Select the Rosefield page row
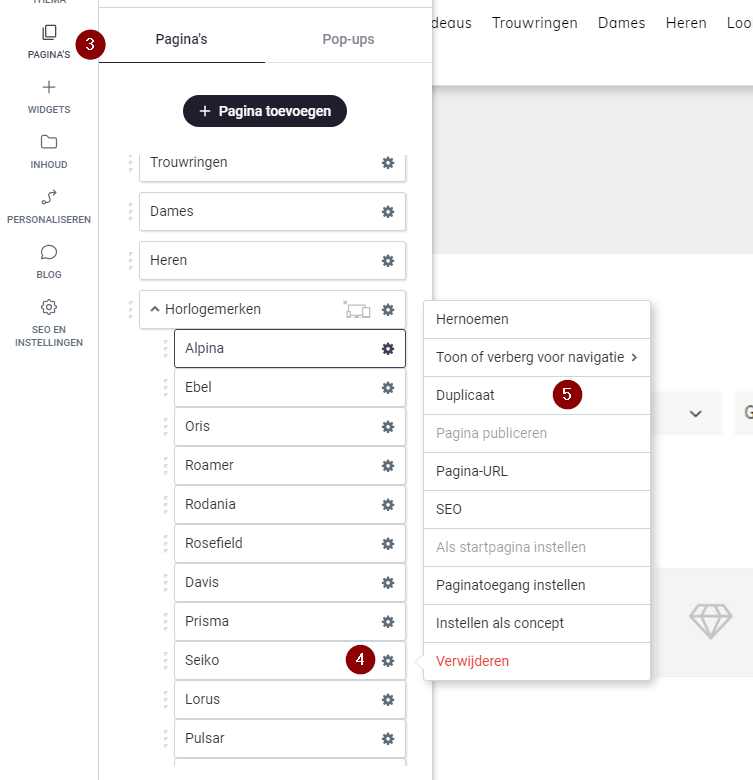 (290, 544)
